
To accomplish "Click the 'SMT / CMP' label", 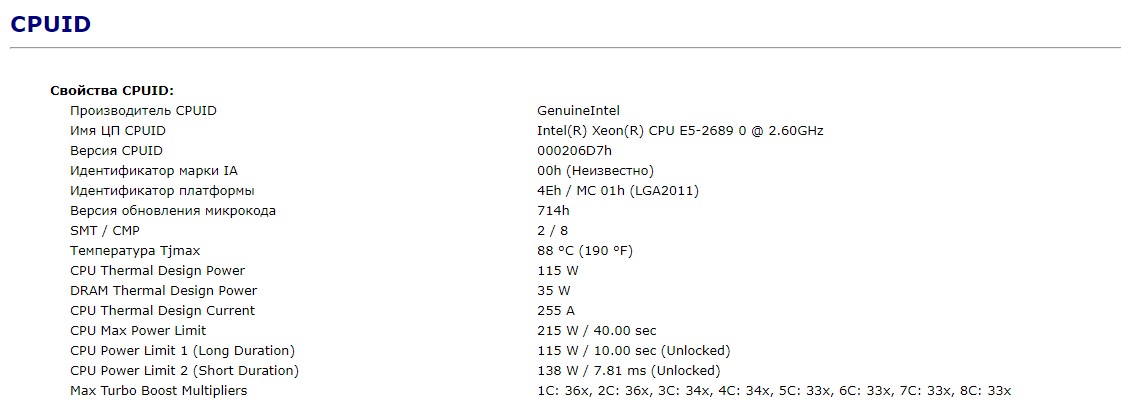I will (105, 230).
